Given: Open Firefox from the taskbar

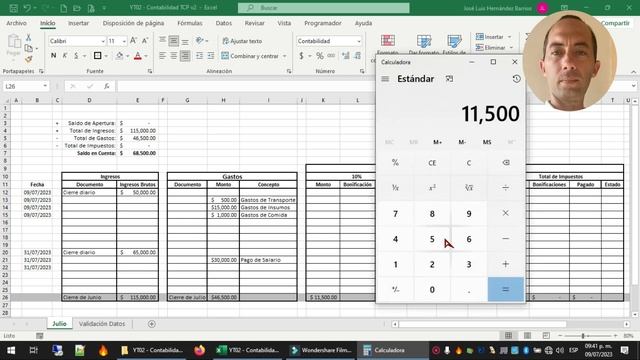Looking at the screenshot, I should pos(200,350).
